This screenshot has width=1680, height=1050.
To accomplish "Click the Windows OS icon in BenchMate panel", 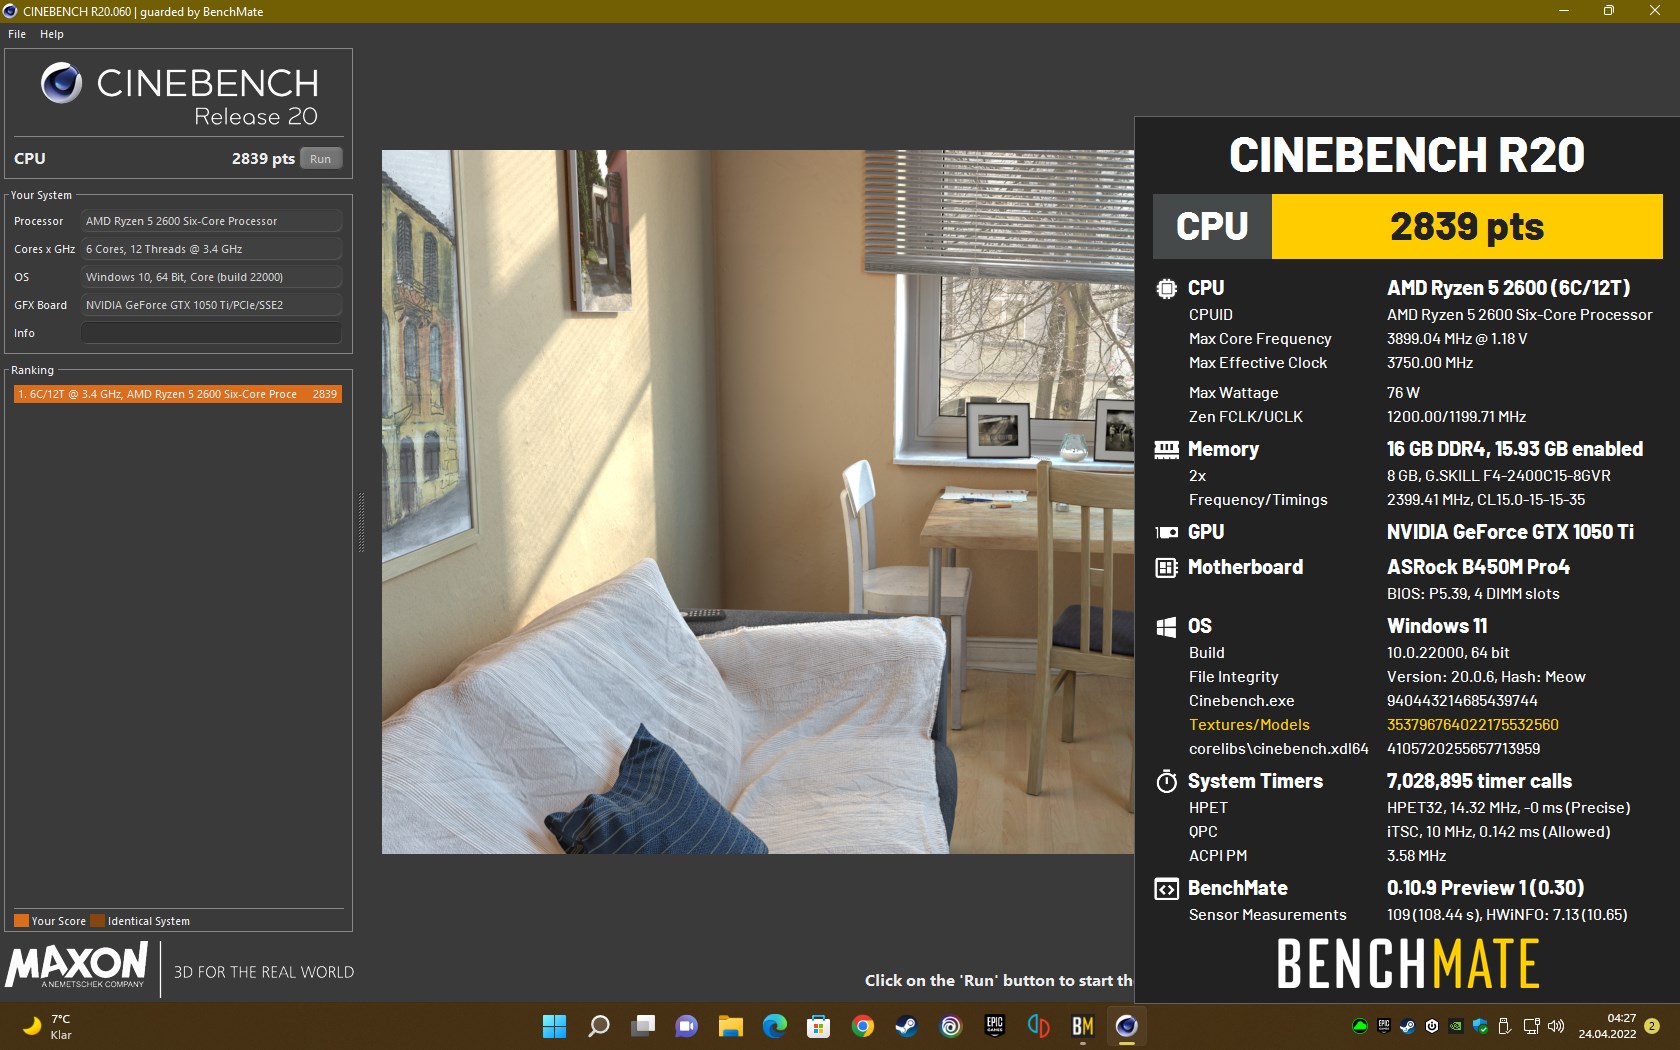I will click(x=1166, y=627).
